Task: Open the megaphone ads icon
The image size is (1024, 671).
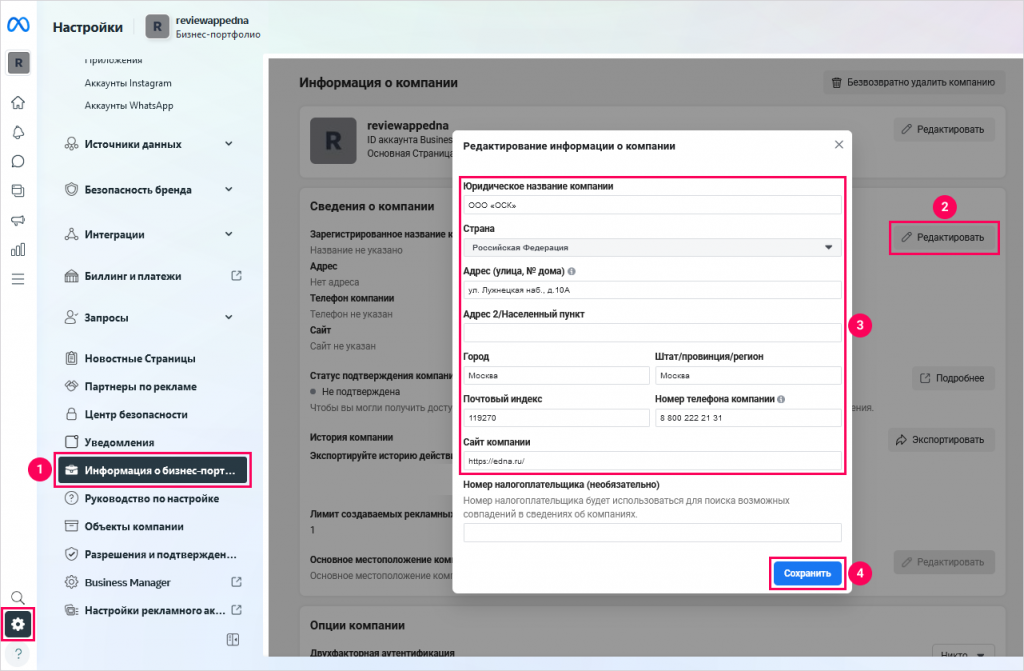Action: click(x=18, y=220)
